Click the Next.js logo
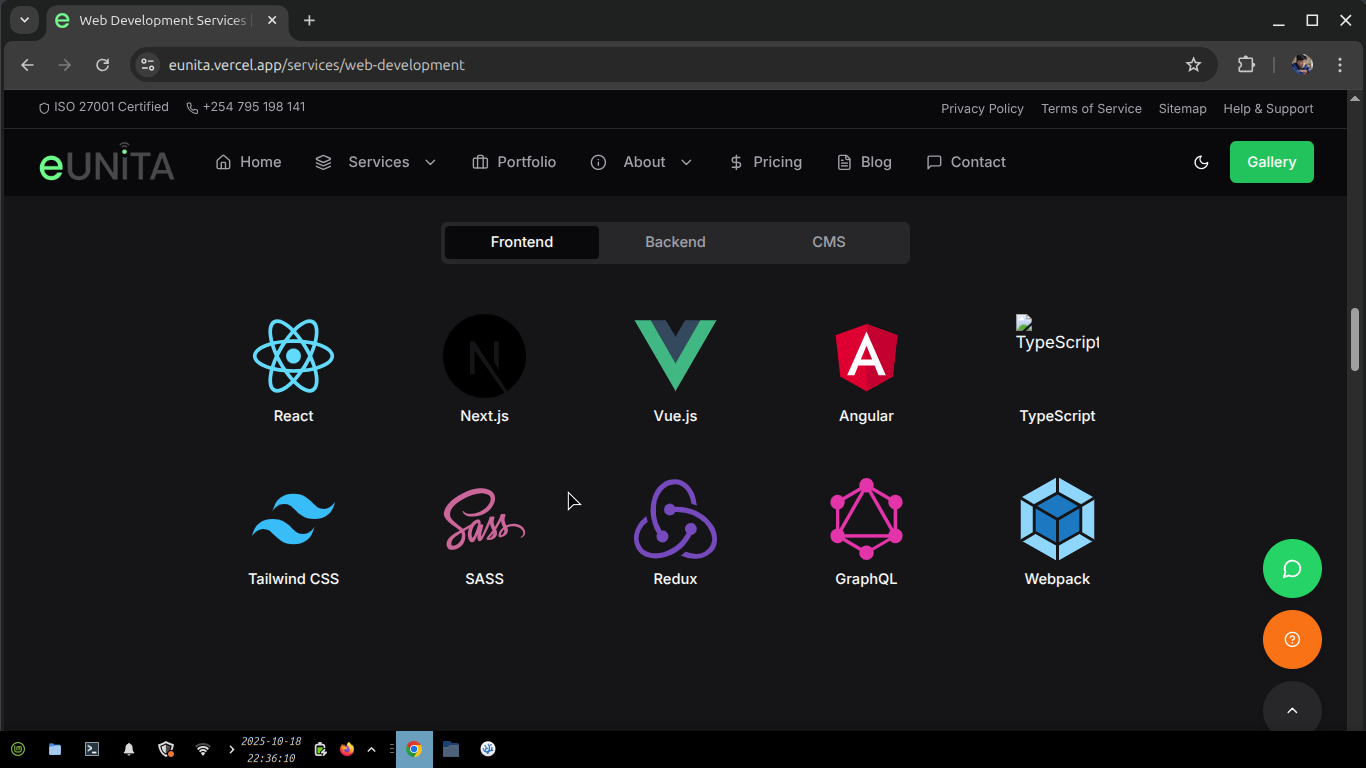 pyautogui.click(x=484, y=356)
